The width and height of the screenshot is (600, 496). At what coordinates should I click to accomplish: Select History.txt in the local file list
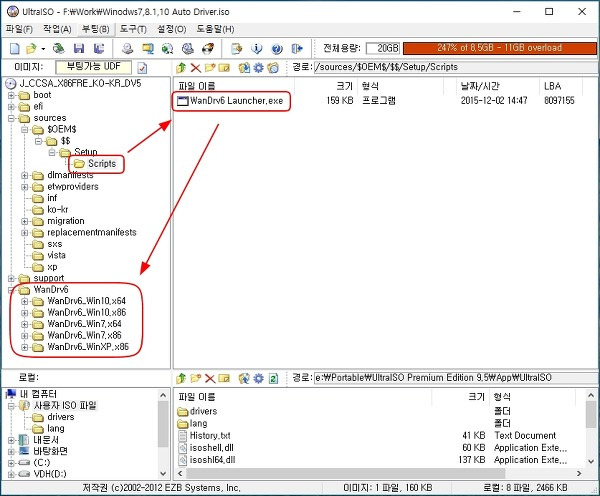pyautogui.click(x=204, y=436)
